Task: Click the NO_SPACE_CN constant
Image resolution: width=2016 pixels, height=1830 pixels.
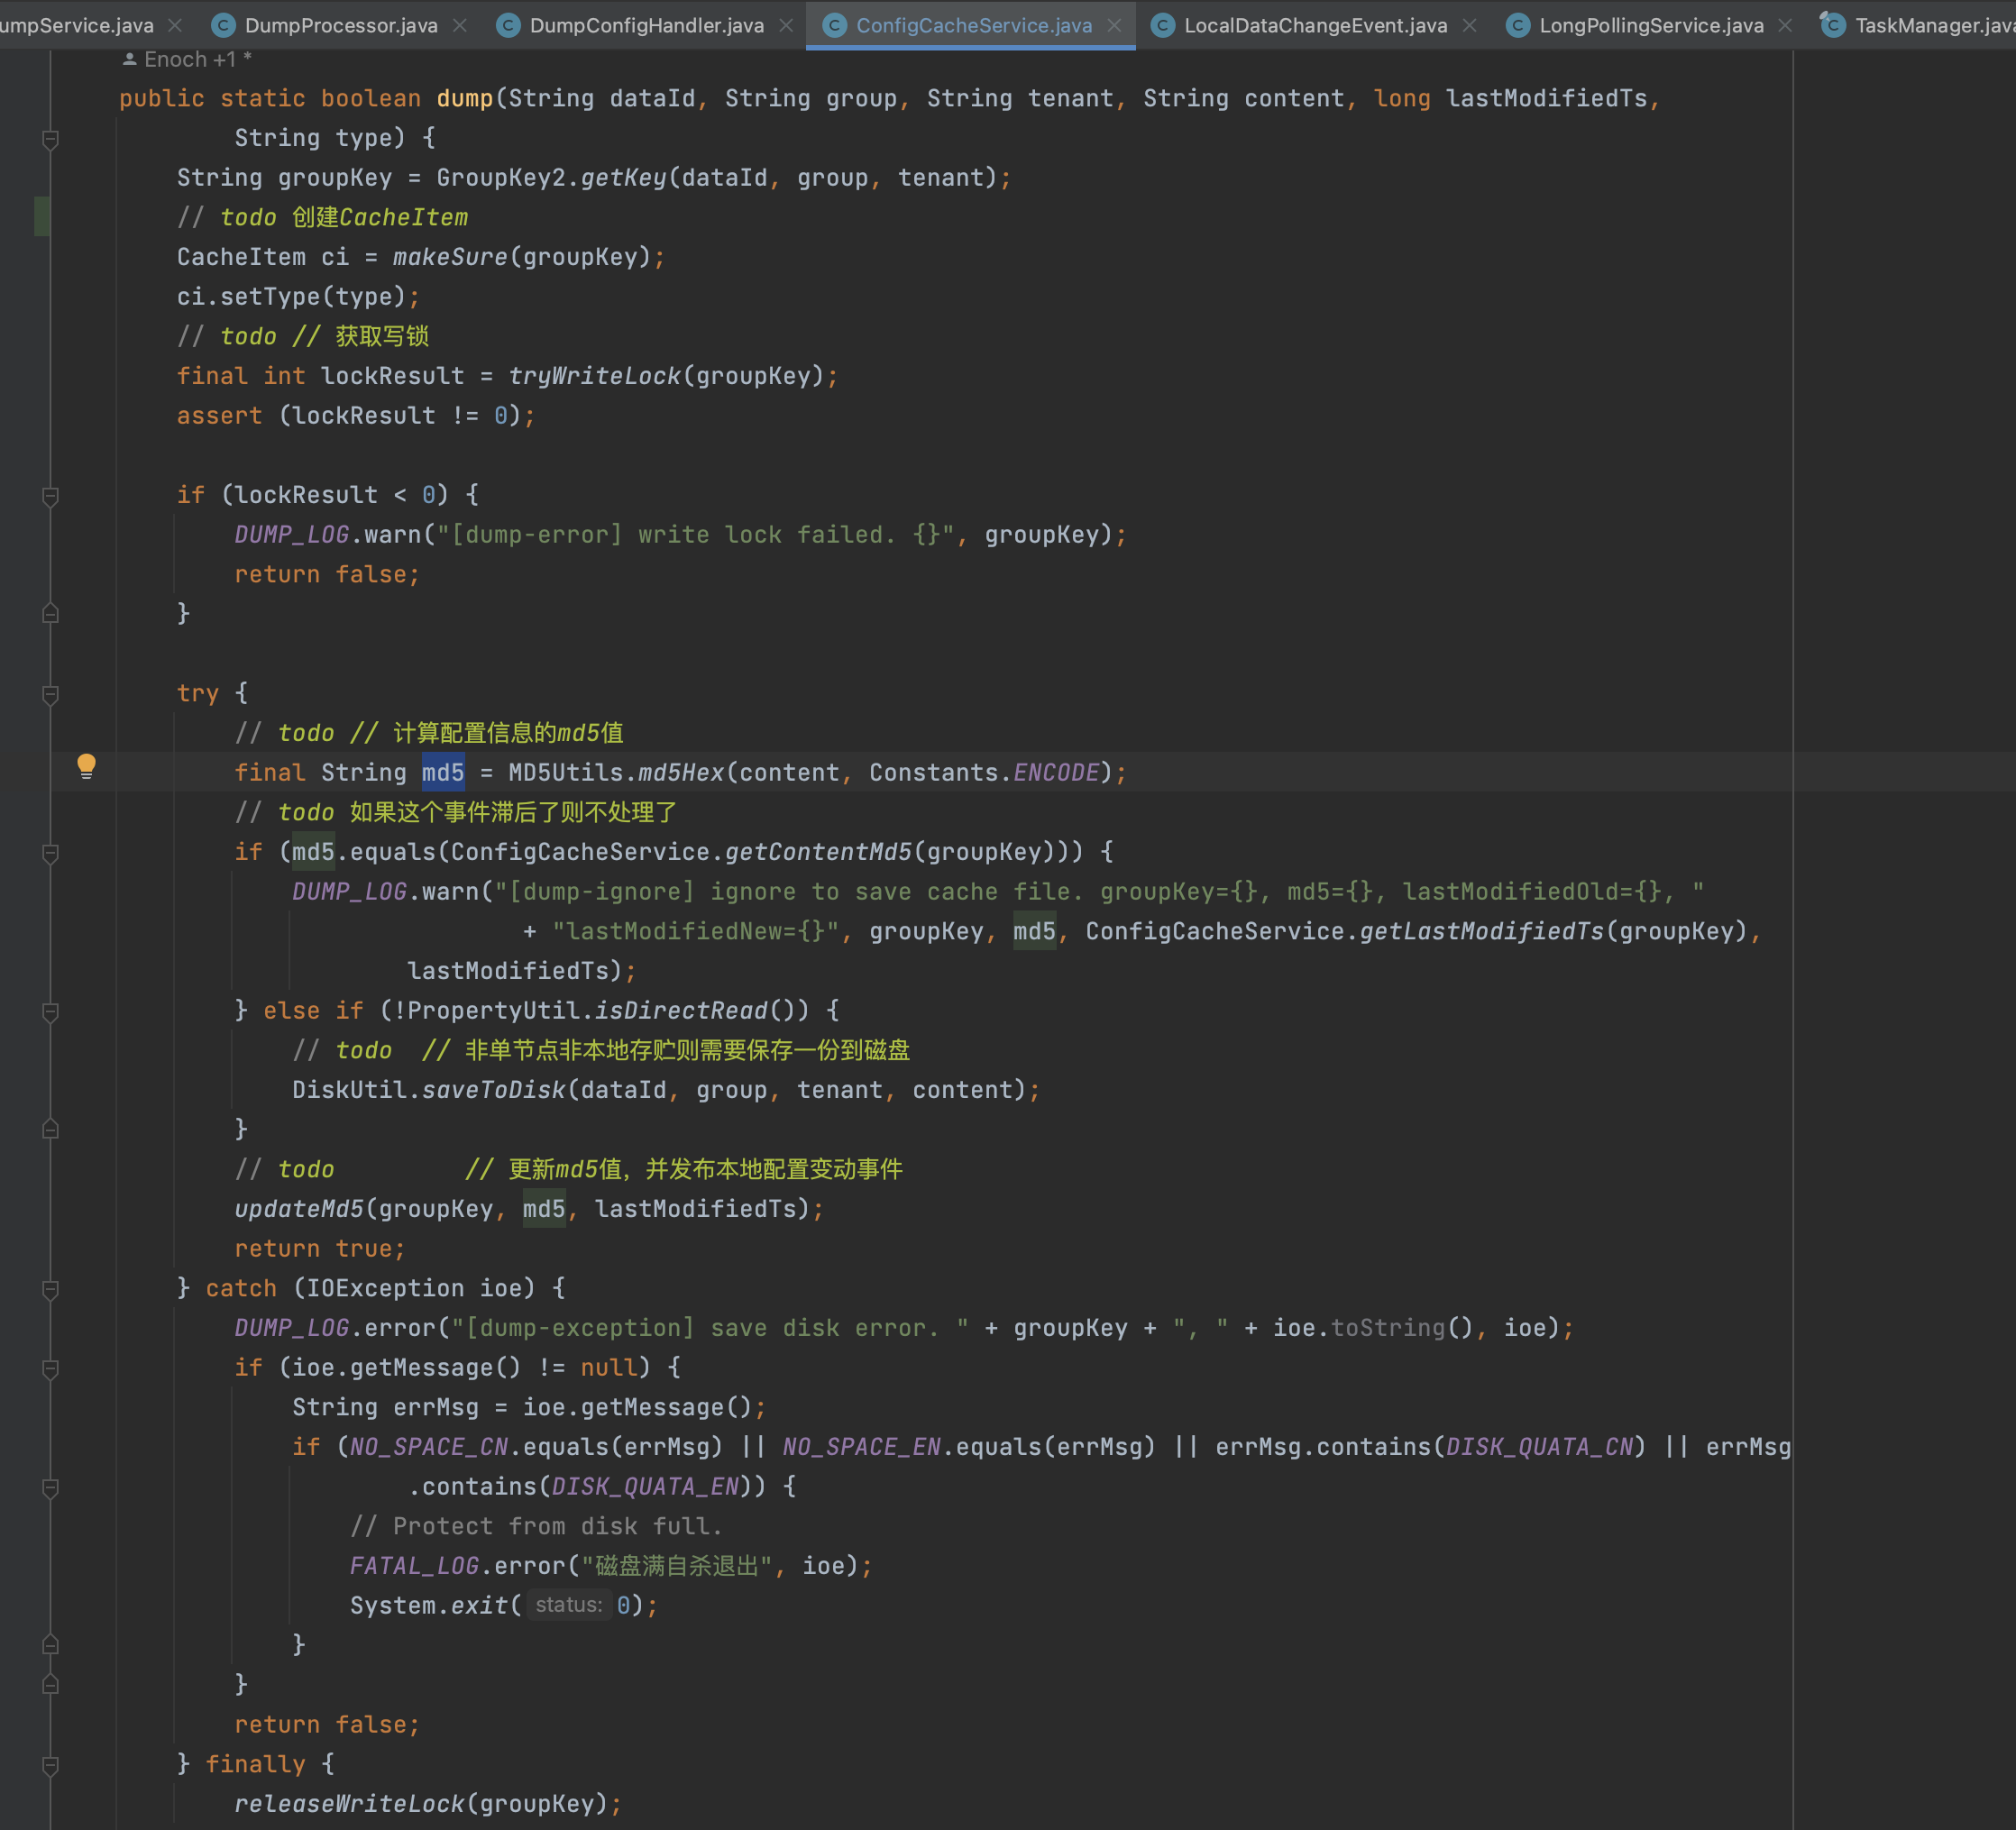Action: click(x=428, y=1447)
